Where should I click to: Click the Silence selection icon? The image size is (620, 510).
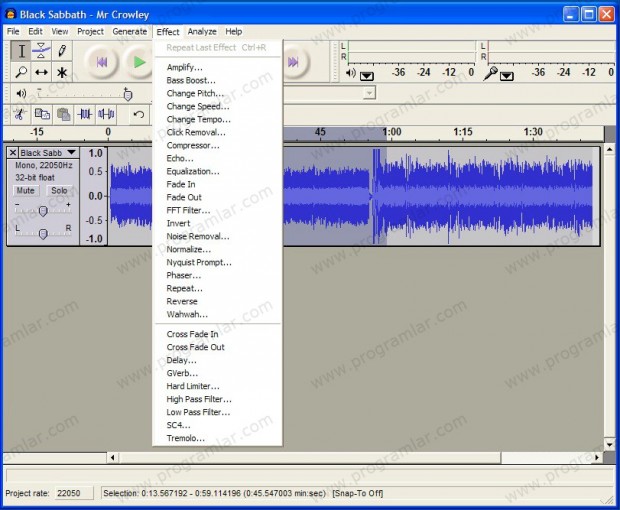[106, 115]
